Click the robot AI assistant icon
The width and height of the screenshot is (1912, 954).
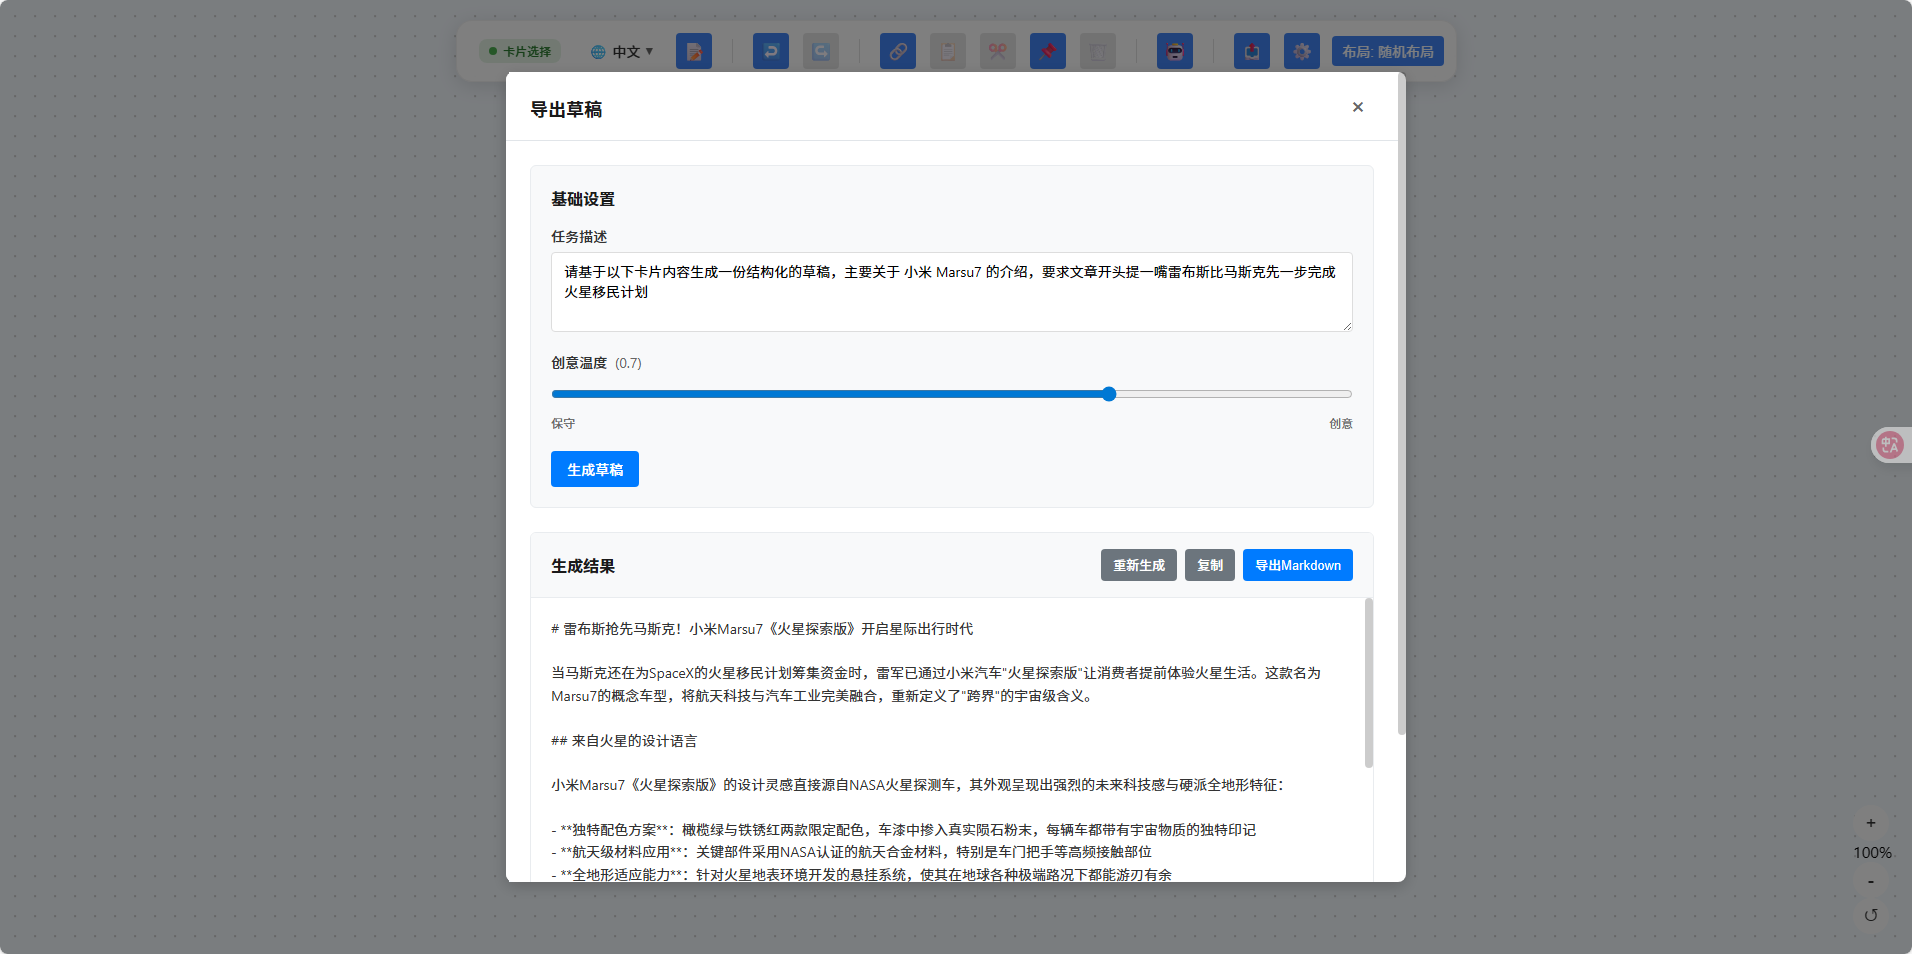(1175, 51)
